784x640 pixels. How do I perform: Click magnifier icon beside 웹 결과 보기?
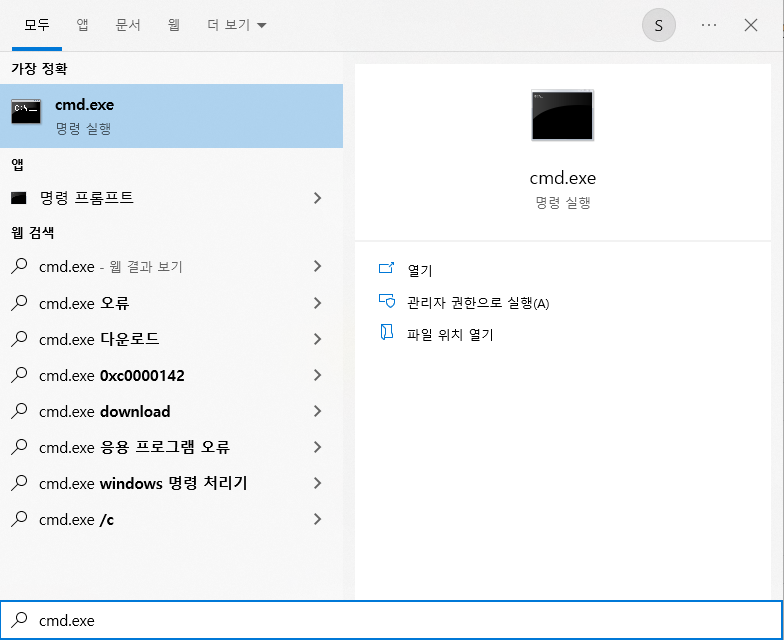point(19,266)
